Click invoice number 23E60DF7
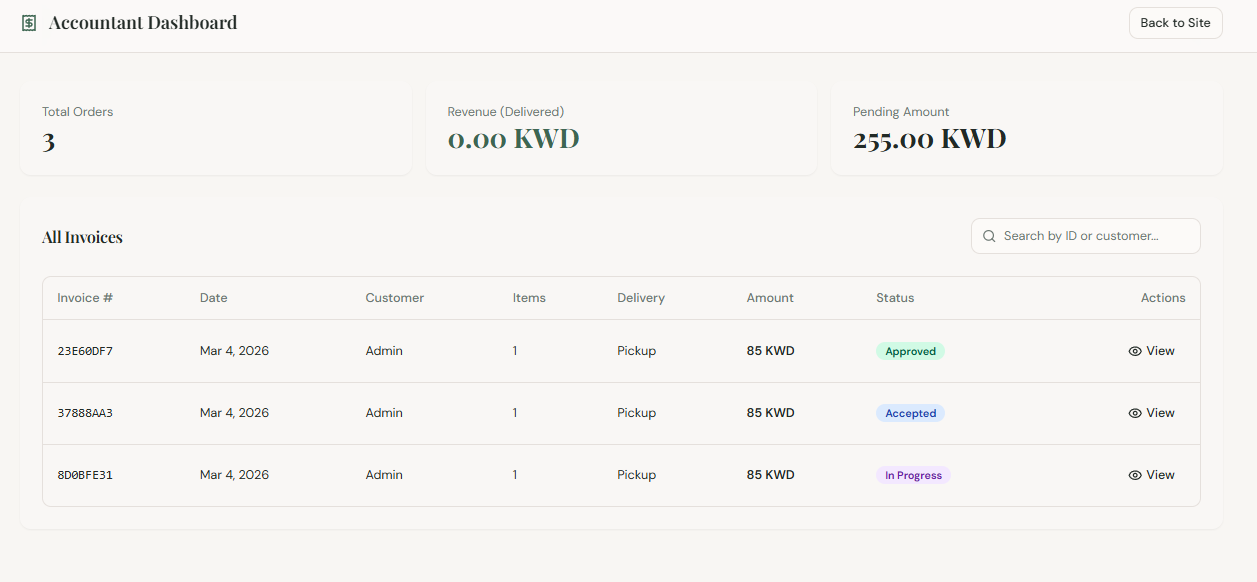The image size is (1257, 582). (x=85, y=351)
